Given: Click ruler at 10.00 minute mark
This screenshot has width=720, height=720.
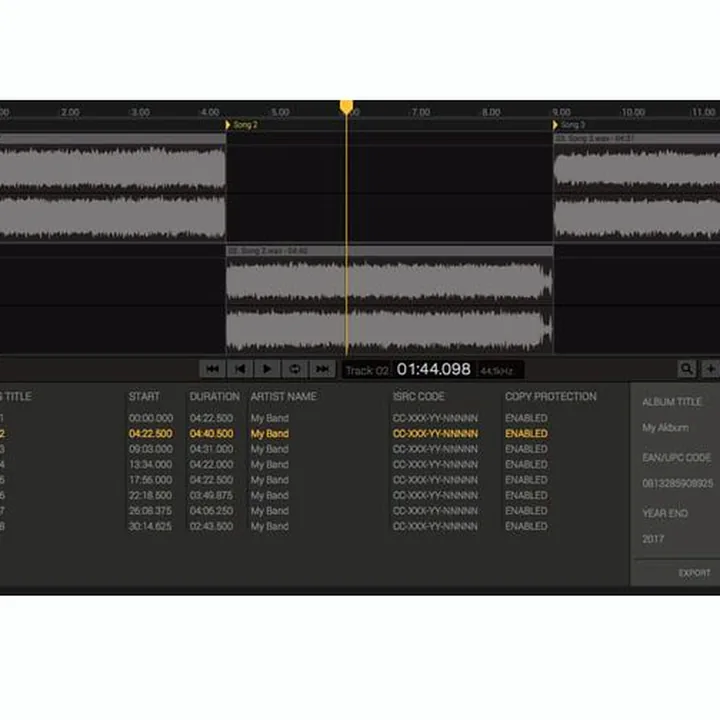Looking at the screenshot, I should (633, 112).
